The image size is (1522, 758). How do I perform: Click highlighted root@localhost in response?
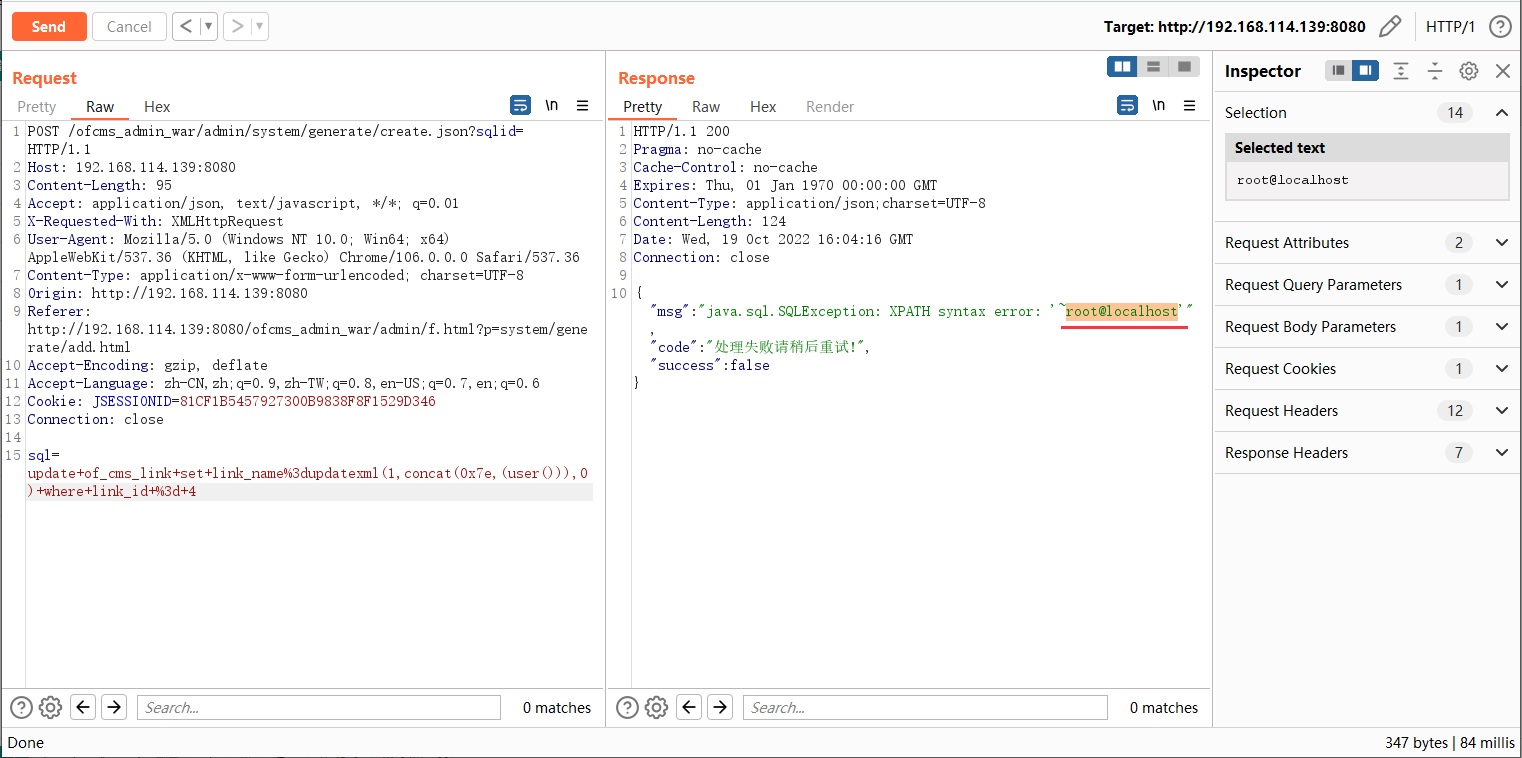coord(1121,312)
